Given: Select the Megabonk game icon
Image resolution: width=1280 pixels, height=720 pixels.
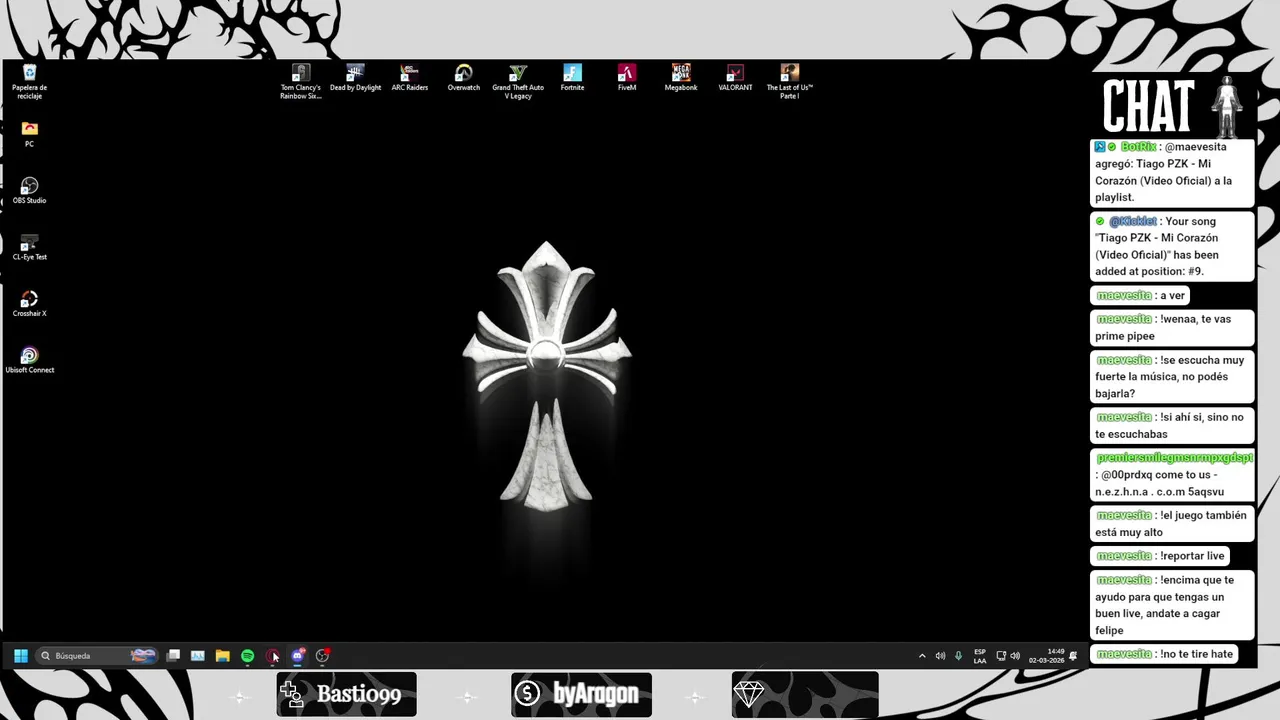Looking at the screenshot, I should pos(681,78).
